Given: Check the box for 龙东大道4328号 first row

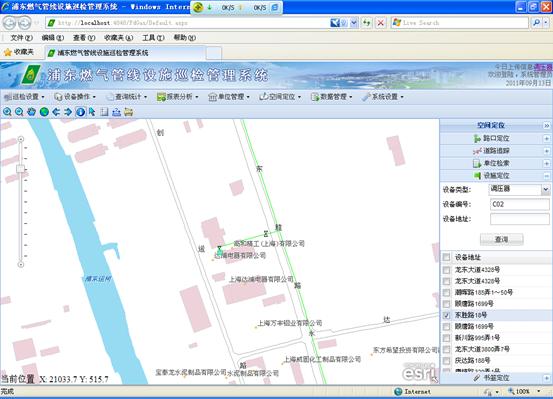Looking at the screenshot, I should point(446,270).
